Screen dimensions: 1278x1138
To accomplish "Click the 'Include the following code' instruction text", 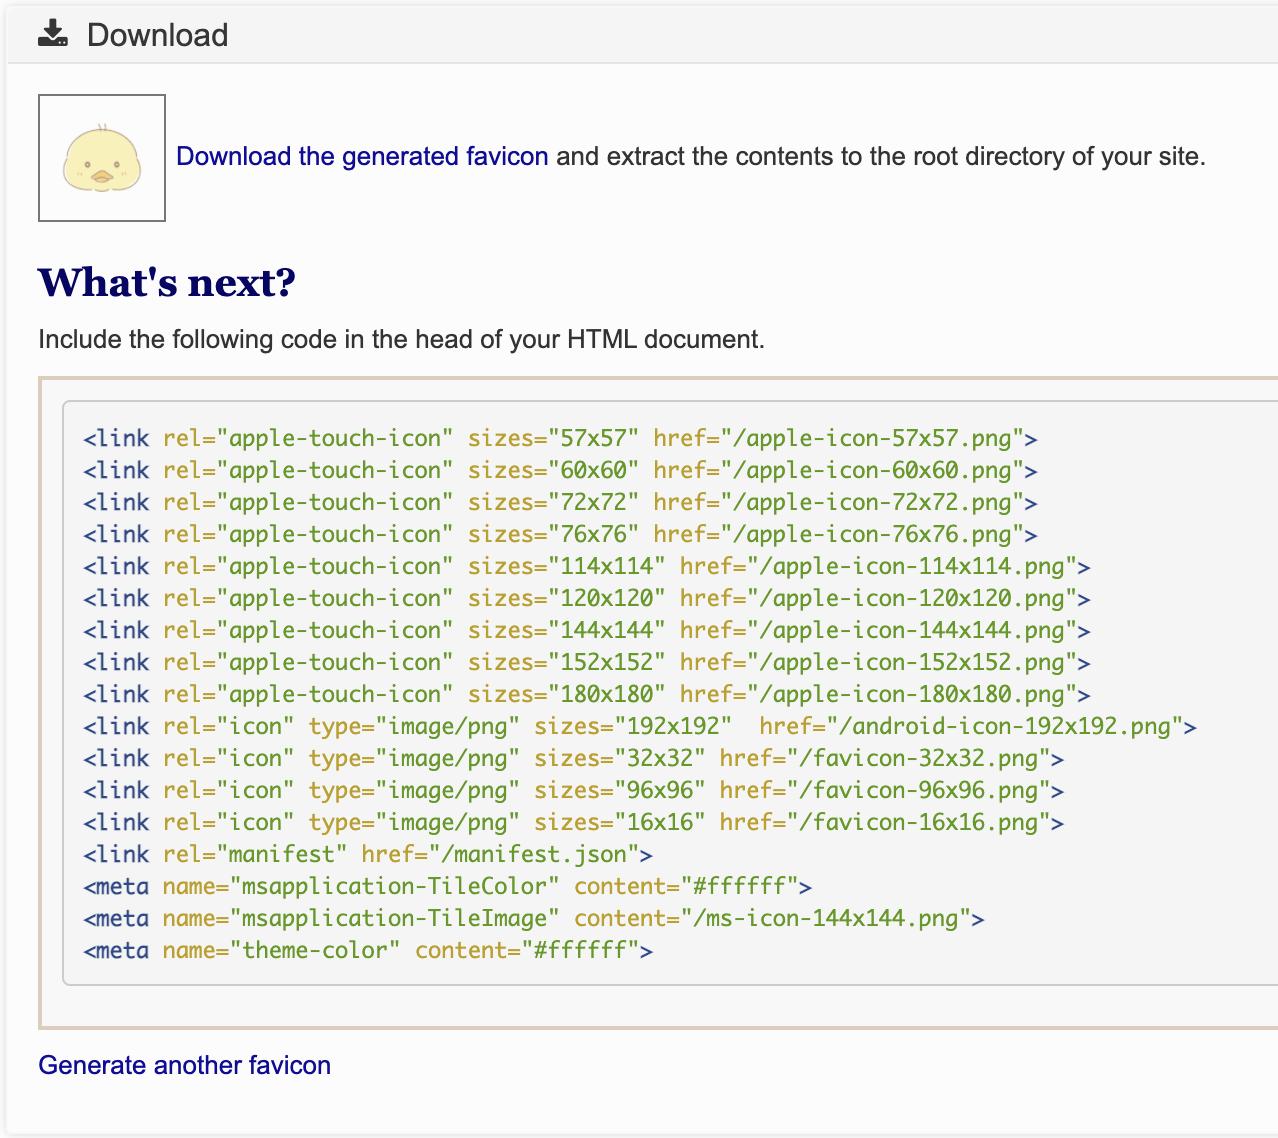I will pyautogui.click(x=401, y=339).
